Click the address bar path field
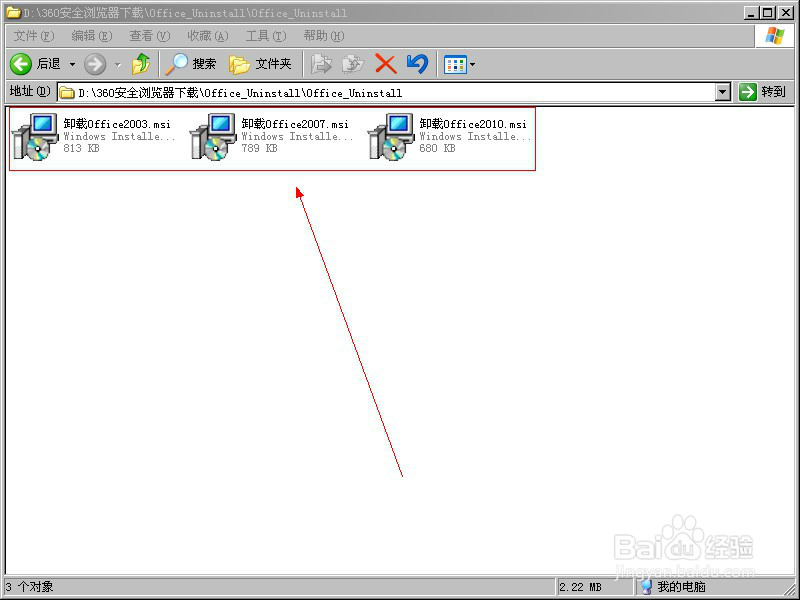800x600 pixels. point(387,92)
